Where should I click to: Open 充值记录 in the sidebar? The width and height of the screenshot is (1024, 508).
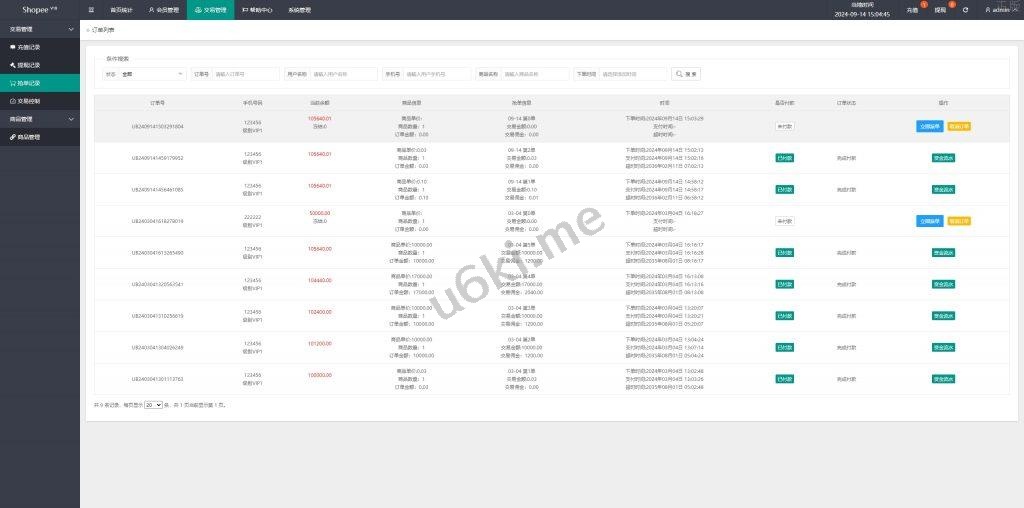28,47
